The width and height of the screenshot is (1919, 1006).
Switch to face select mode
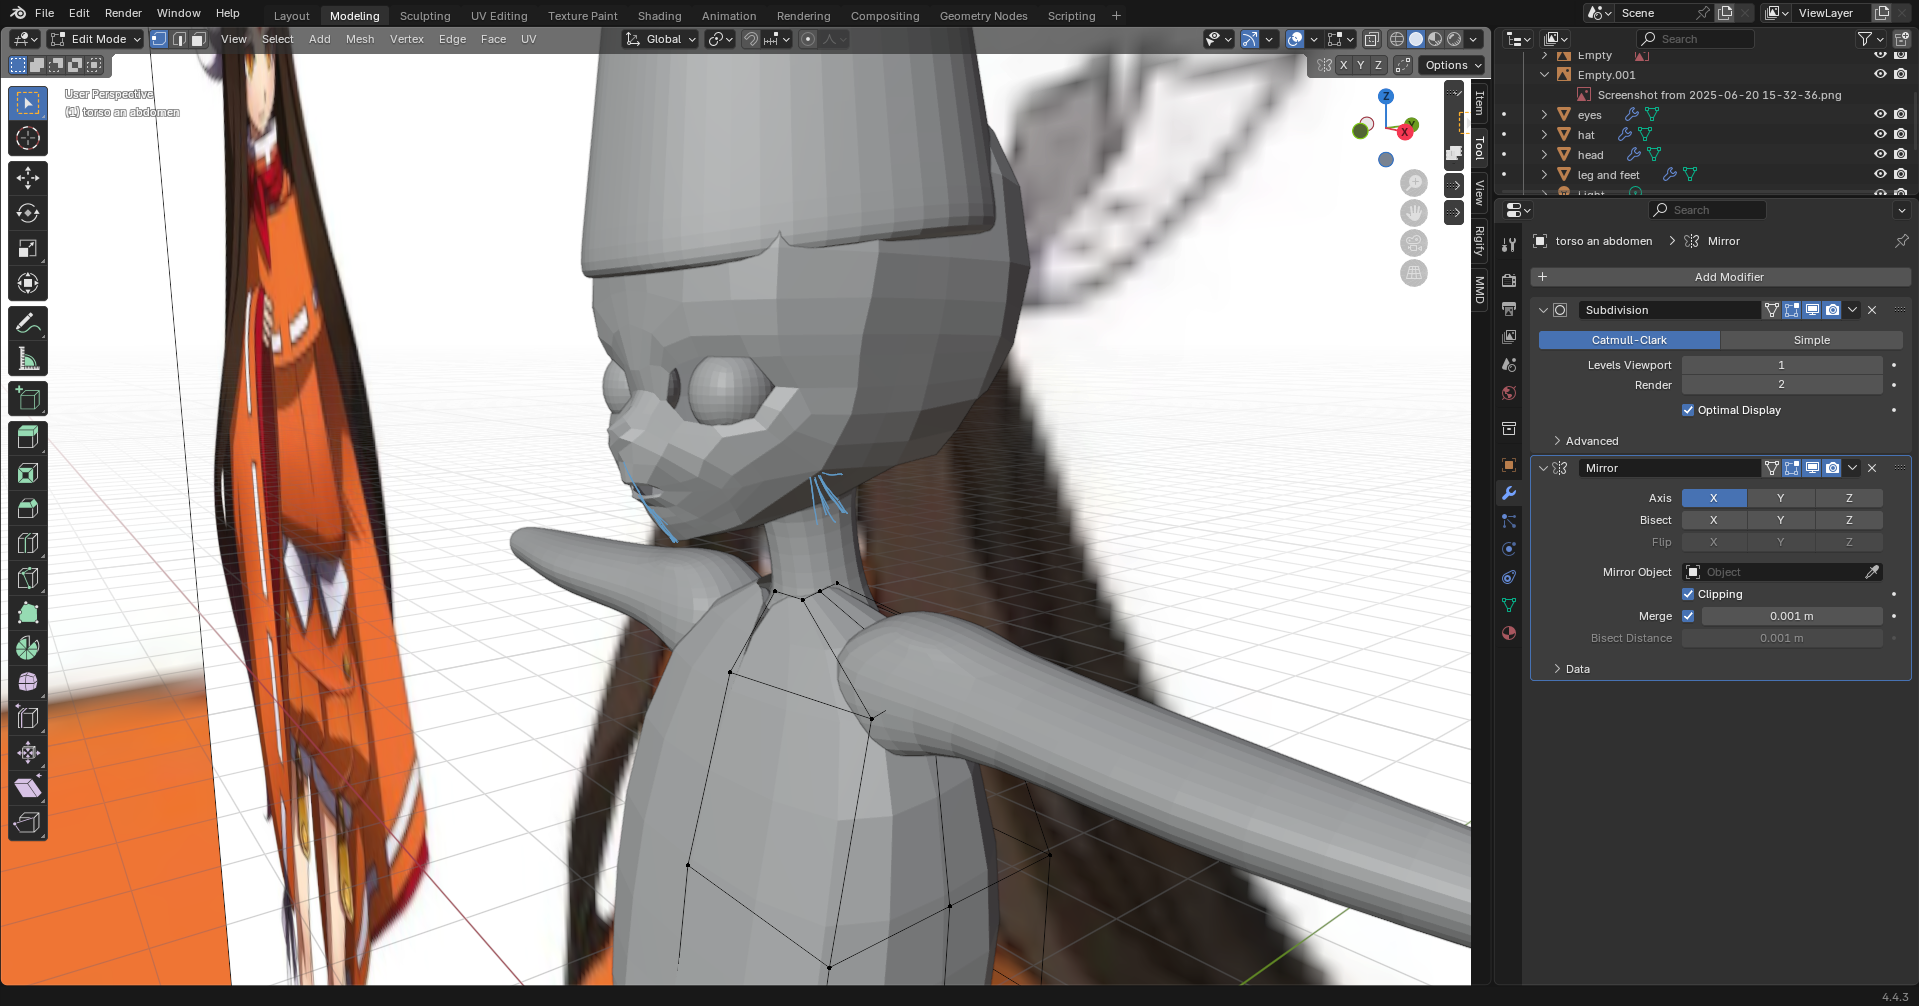(x=198, y=39)
